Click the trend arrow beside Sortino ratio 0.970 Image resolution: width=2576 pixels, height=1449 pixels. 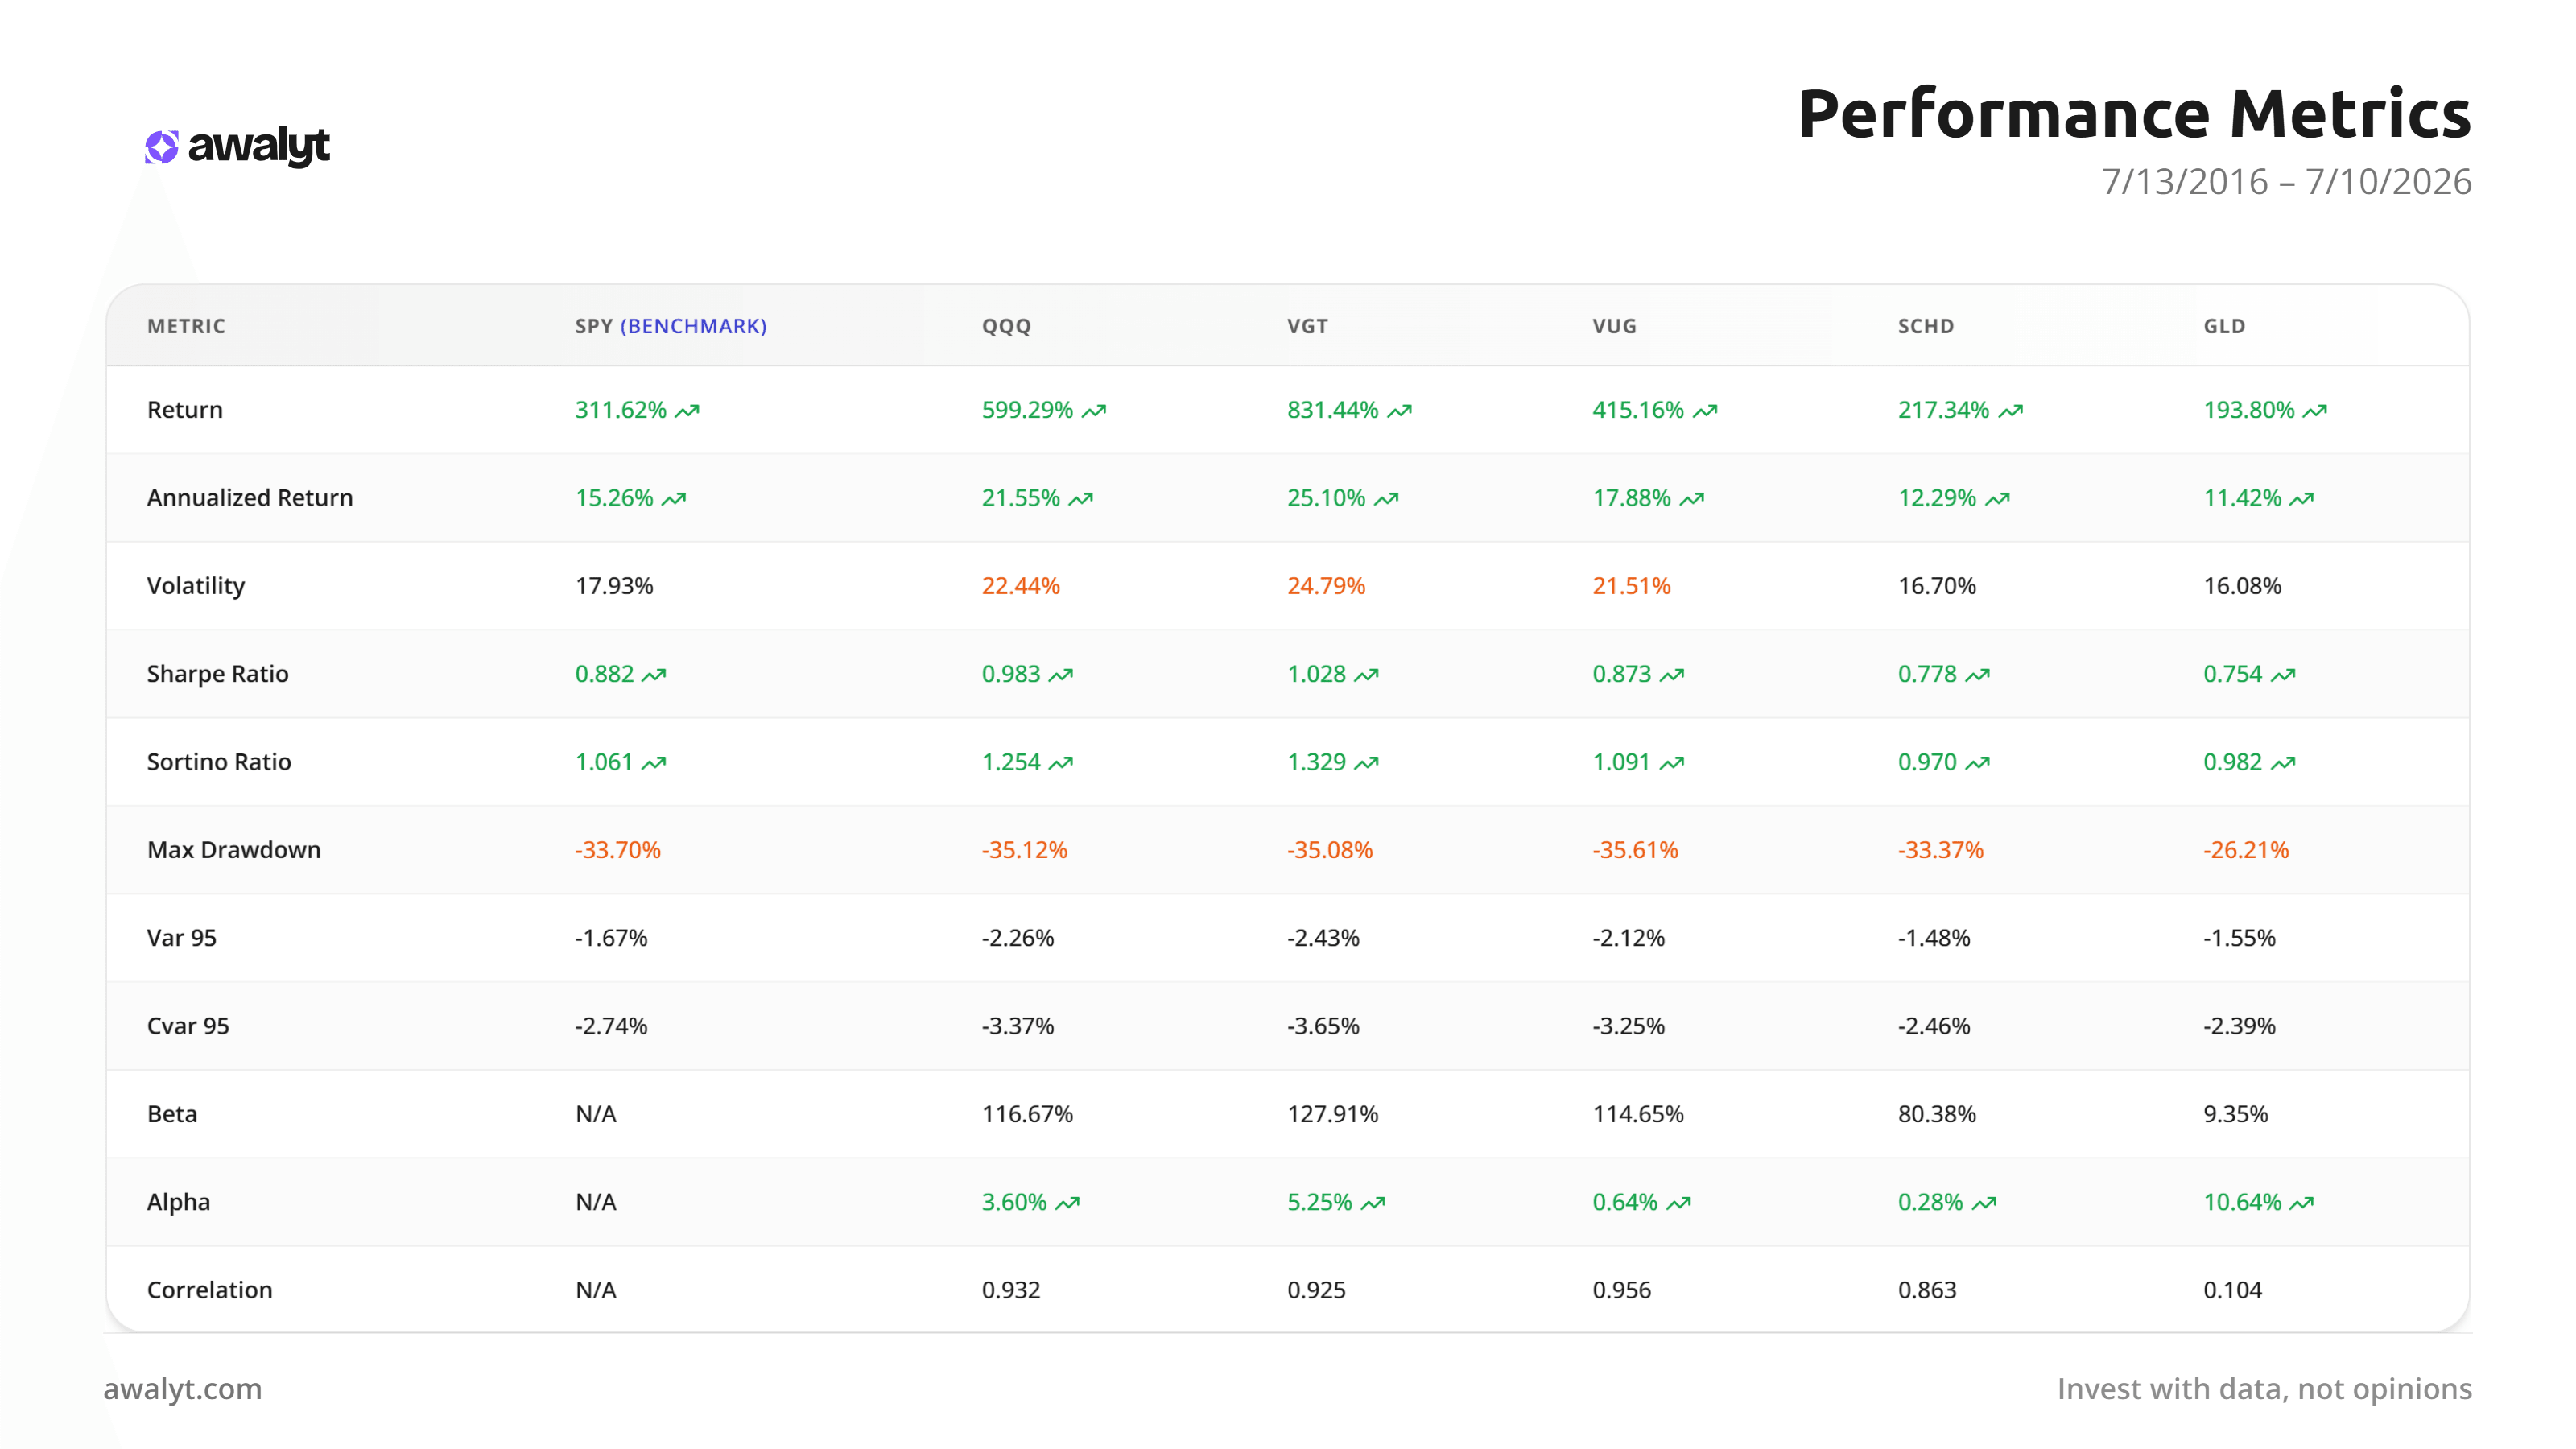(x=1977, y=763)
